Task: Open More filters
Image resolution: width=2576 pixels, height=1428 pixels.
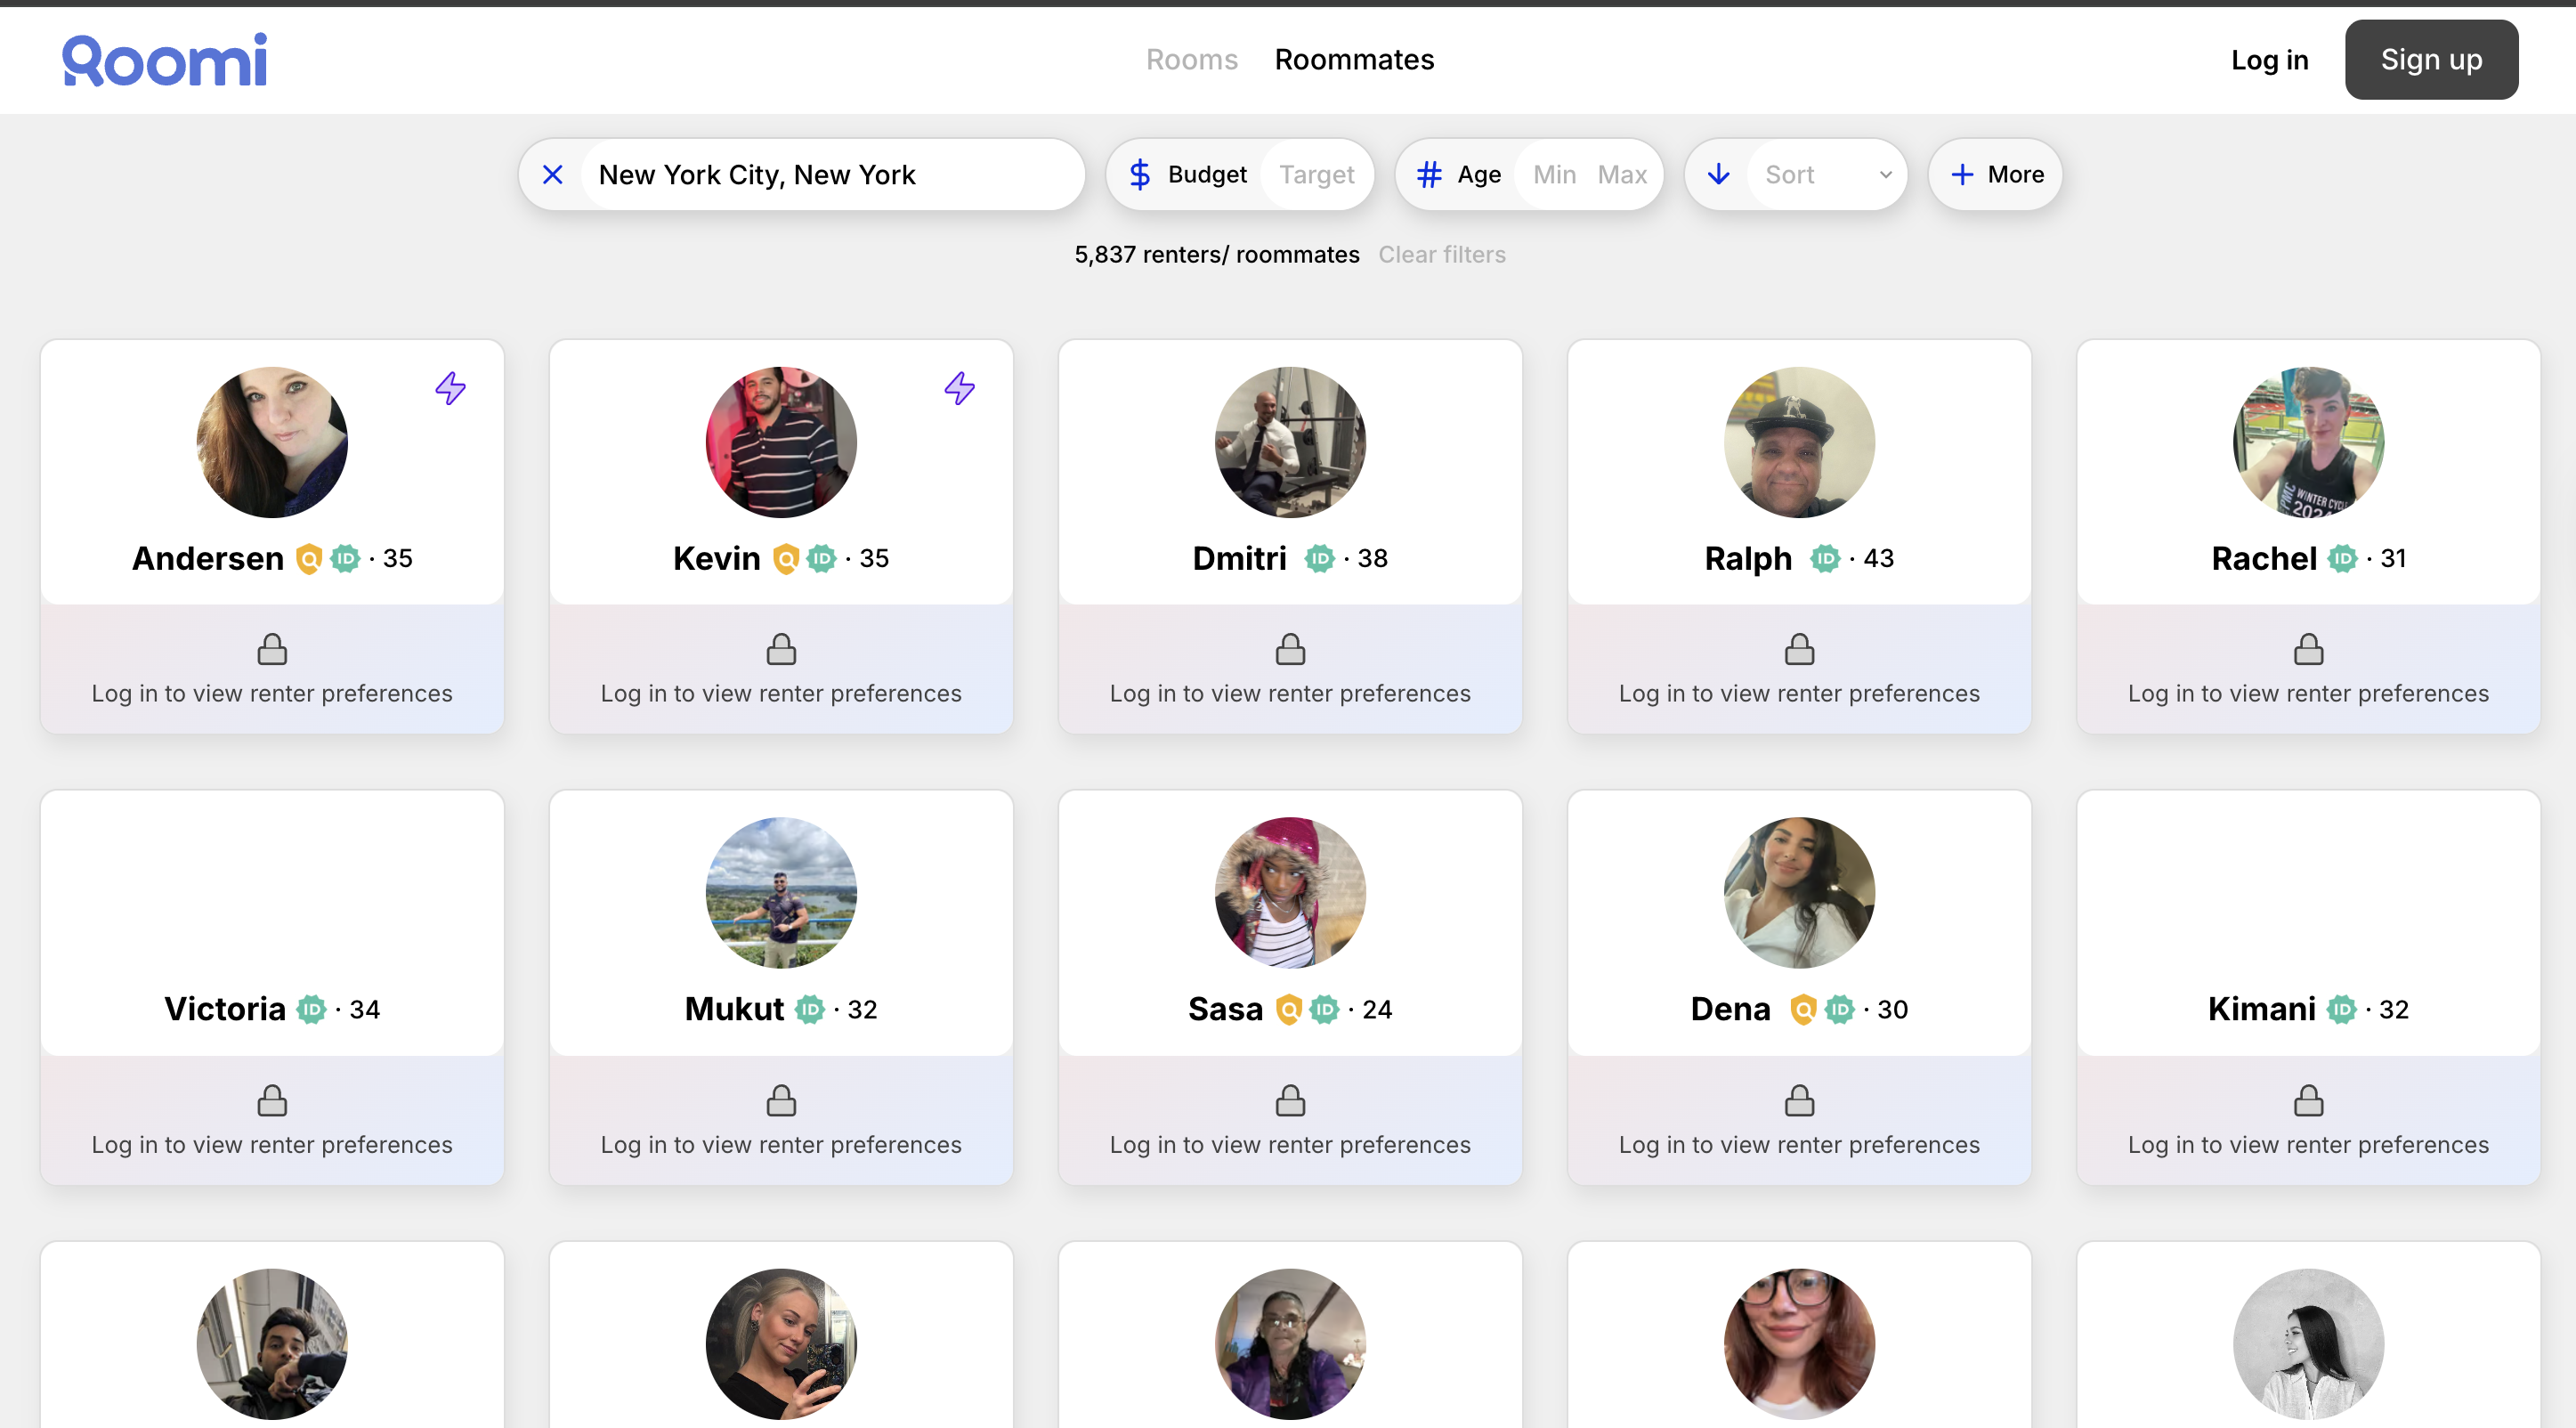Action: (1995, 175)
